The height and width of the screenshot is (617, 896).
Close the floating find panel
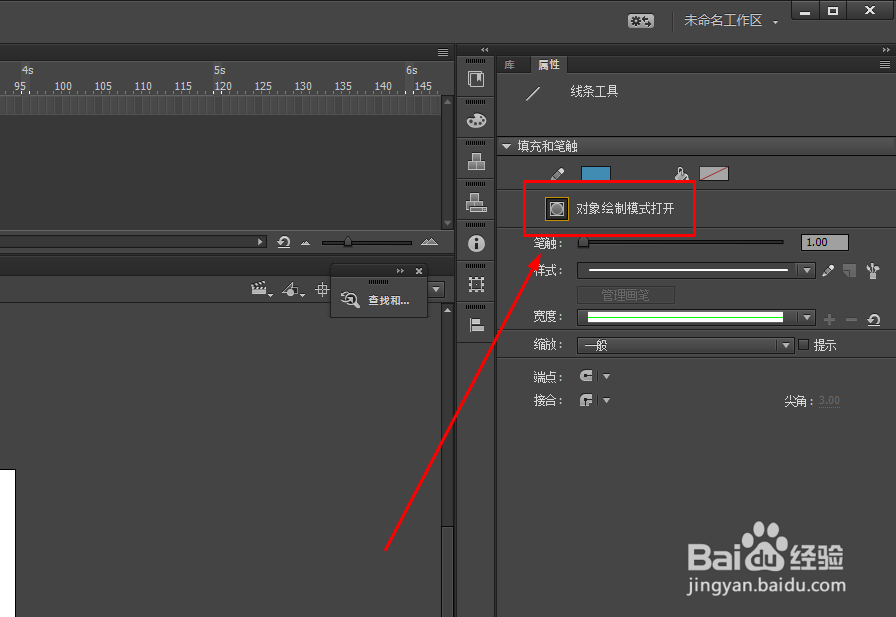(x=419, y=271)
